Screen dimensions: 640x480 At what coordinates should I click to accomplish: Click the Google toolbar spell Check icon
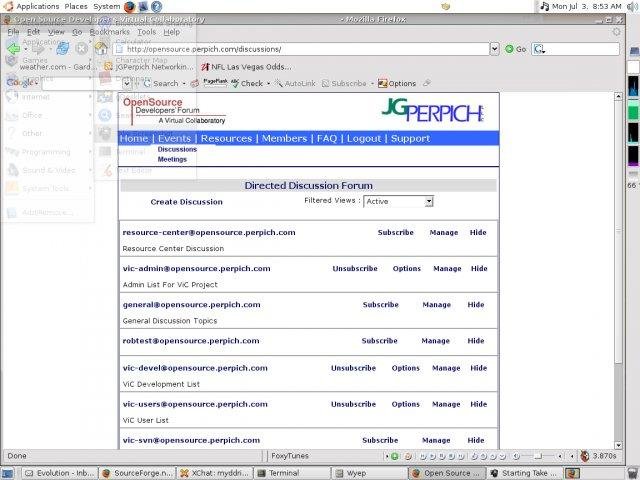(x=246, y=83)
